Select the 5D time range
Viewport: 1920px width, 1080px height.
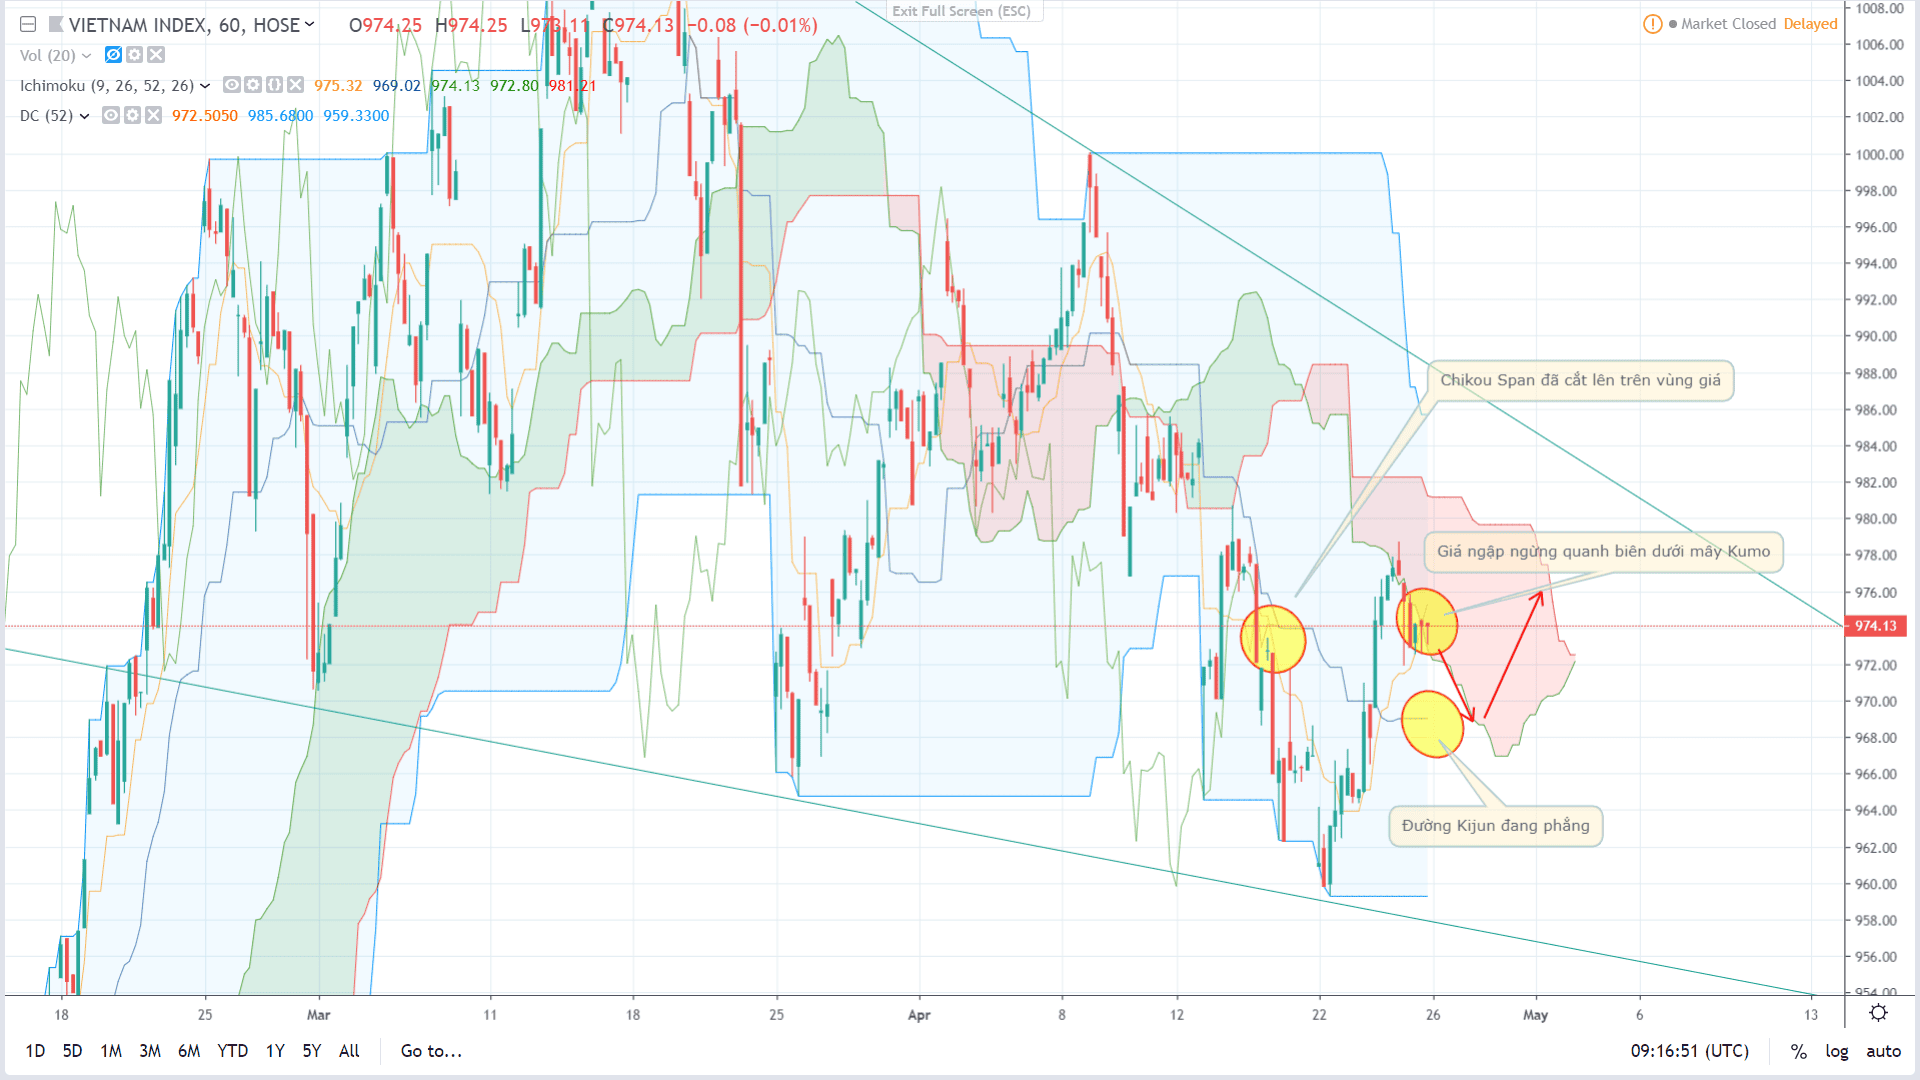pyautogui.click(x=72, y=1051)
